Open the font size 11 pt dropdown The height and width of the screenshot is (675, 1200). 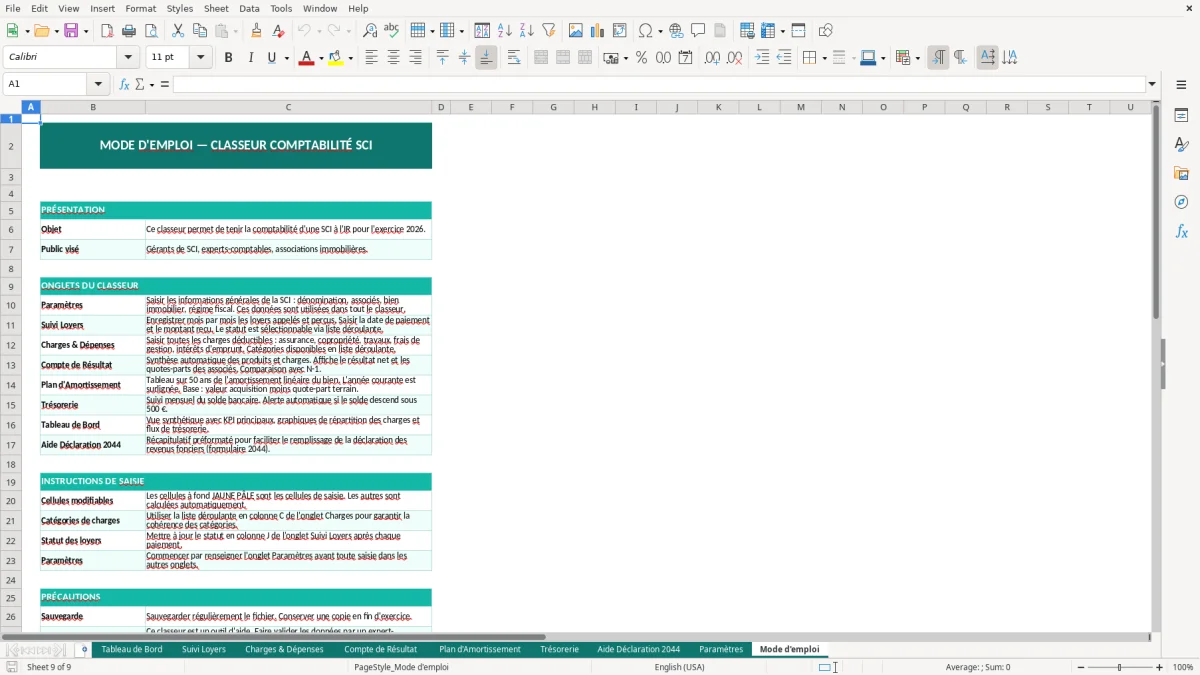point(200,58)
